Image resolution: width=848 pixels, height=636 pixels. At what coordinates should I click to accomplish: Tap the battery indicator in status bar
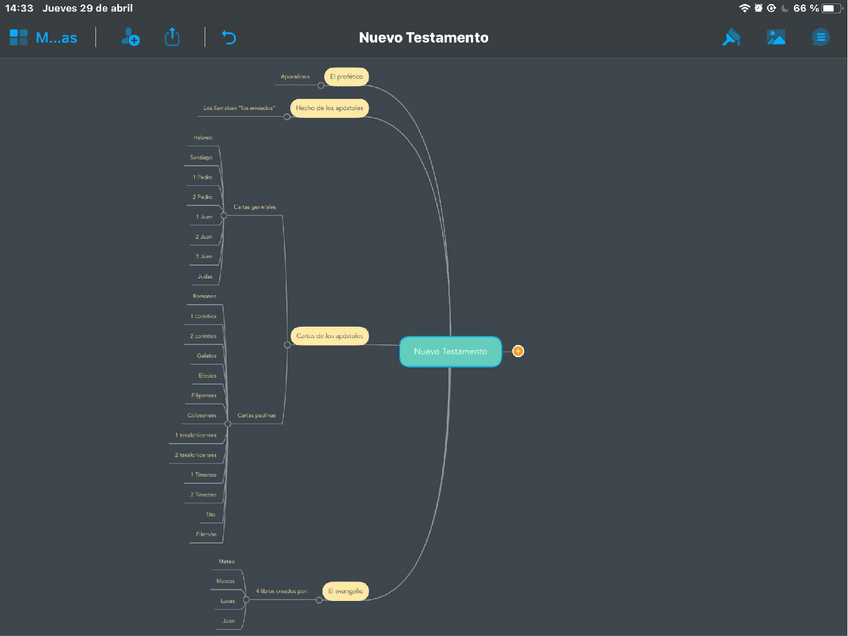point(829,8)
